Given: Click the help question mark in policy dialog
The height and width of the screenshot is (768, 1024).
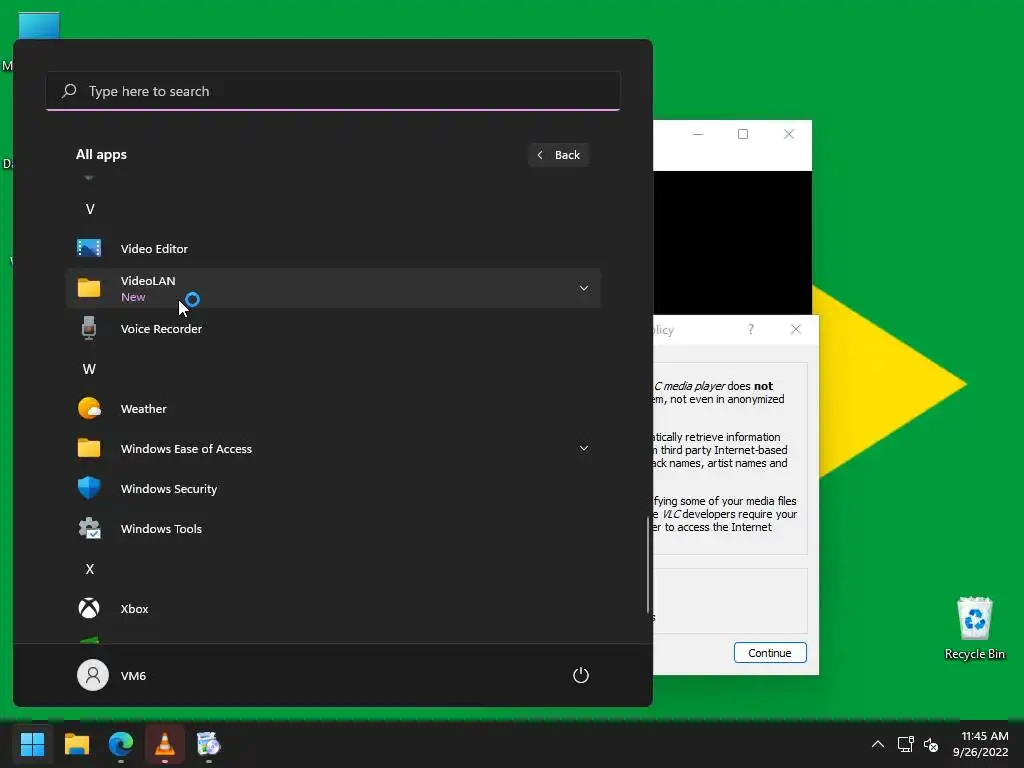Looking at the screenshot, I should click(x=751, y=329).
